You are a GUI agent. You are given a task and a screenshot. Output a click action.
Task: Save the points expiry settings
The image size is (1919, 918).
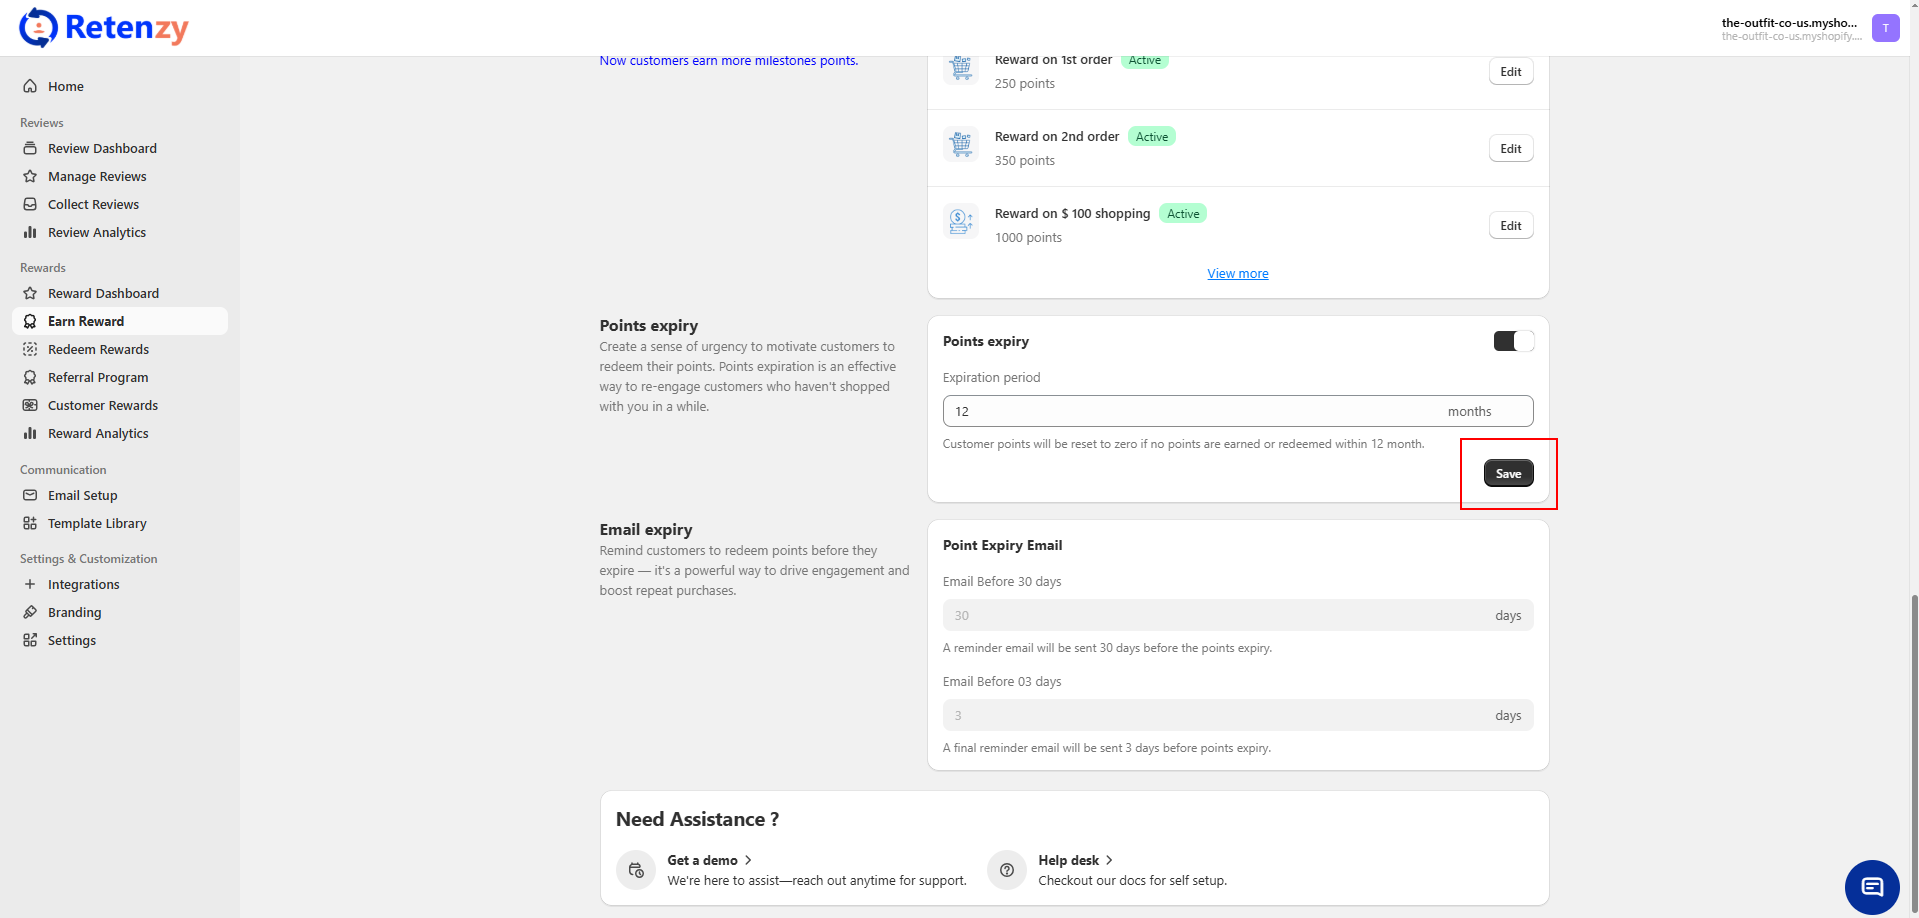pos(1508,473)
